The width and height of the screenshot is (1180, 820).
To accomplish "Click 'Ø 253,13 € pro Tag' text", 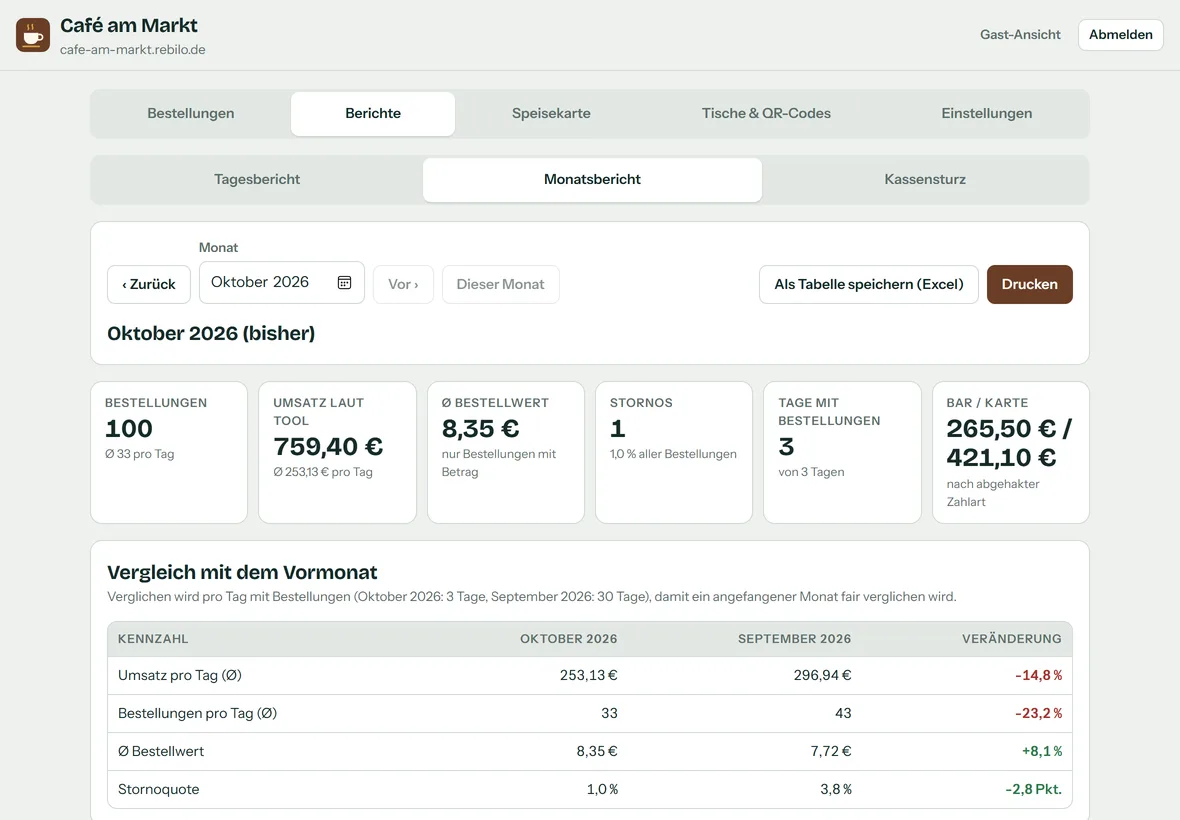I will click(323, 472).
